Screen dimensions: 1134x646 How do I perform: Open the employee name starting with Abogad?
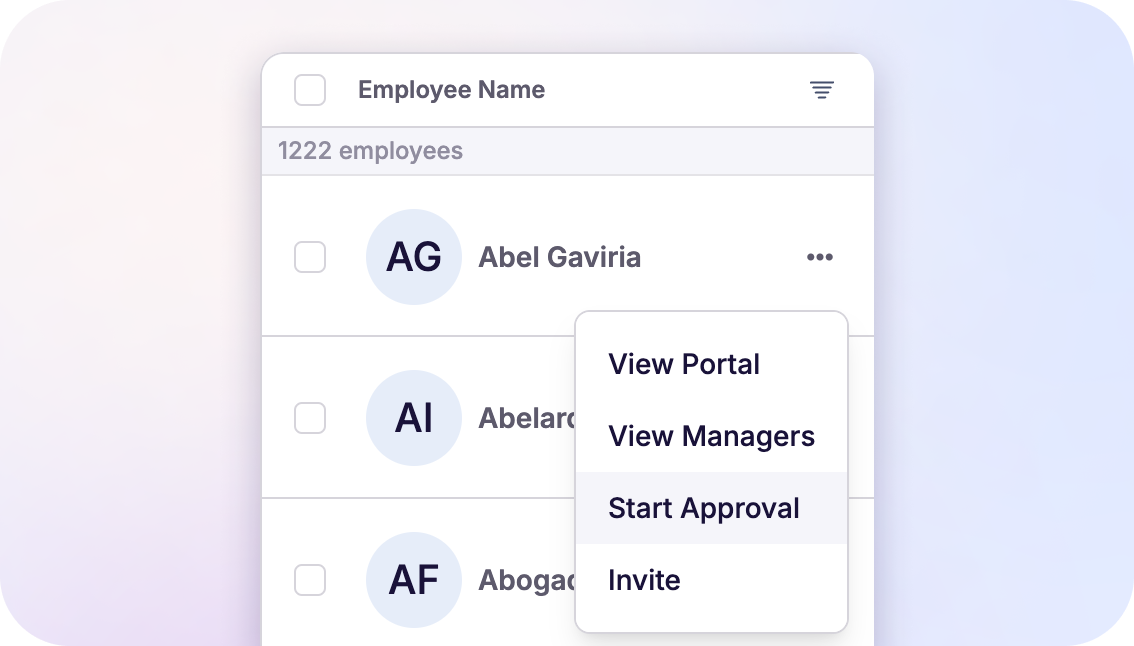click(526, 580)
